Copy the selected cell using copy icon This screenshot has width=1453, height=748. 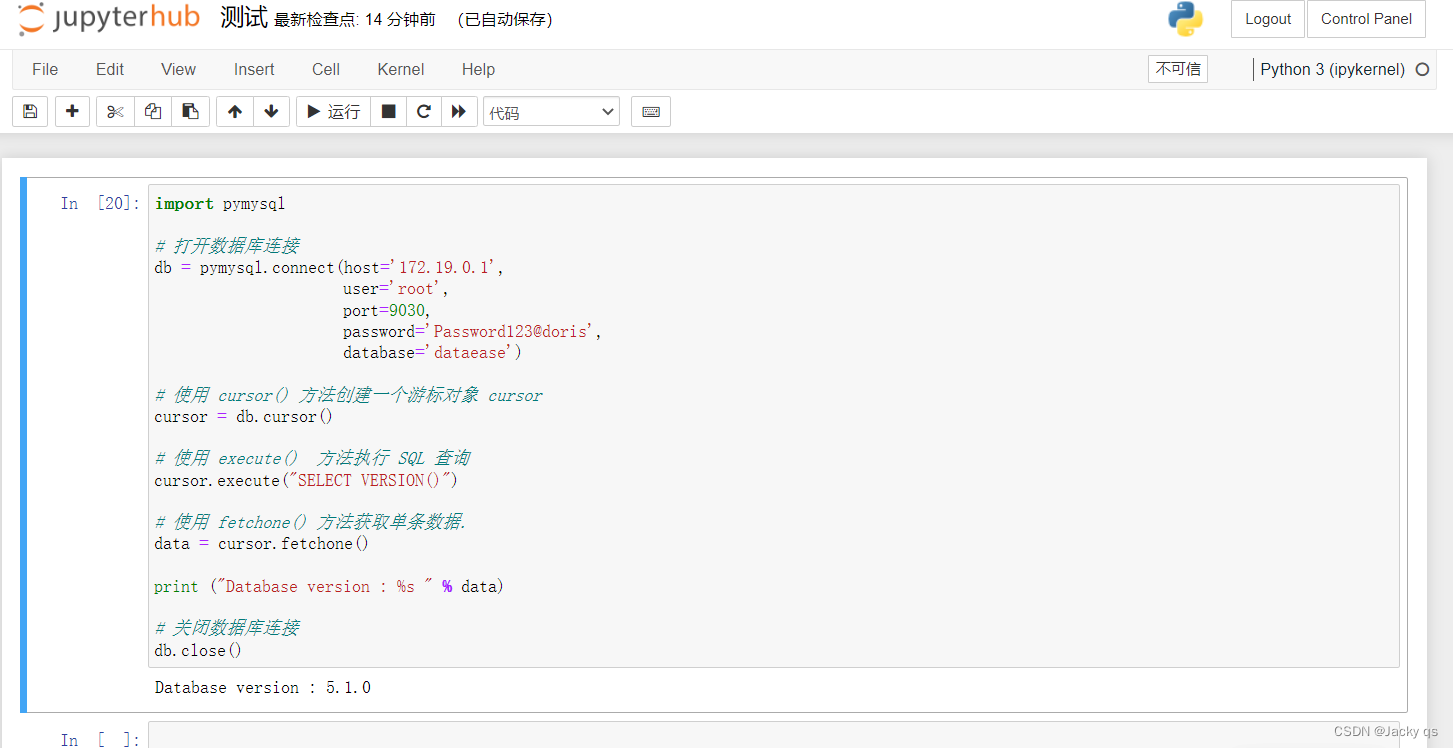tap(152, 111)
